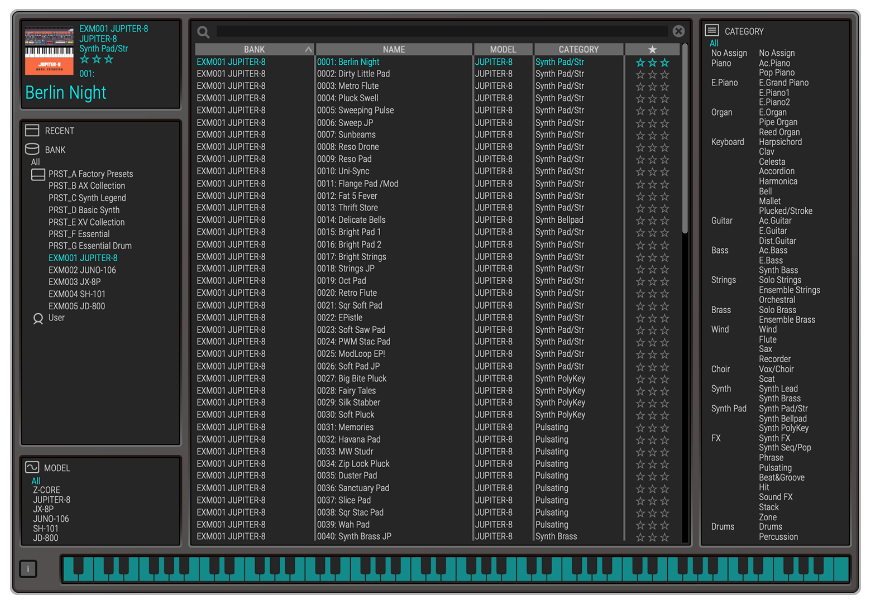The height and width of the screenshot is (609, 869).
Task: Select the Synth Pad category group
Action: click(x=729, y=408)
